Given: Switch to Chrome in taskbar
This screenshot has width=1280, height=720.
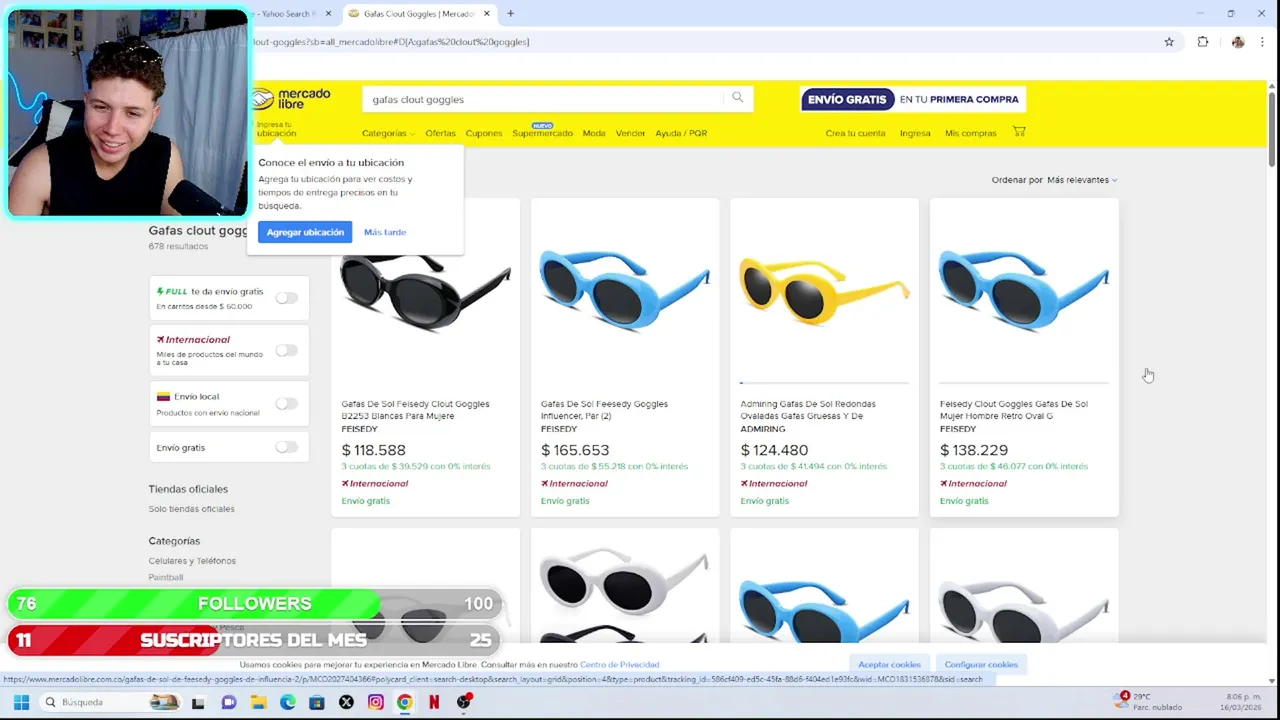Looking at the screenshot, I should [x=404, y=703].
